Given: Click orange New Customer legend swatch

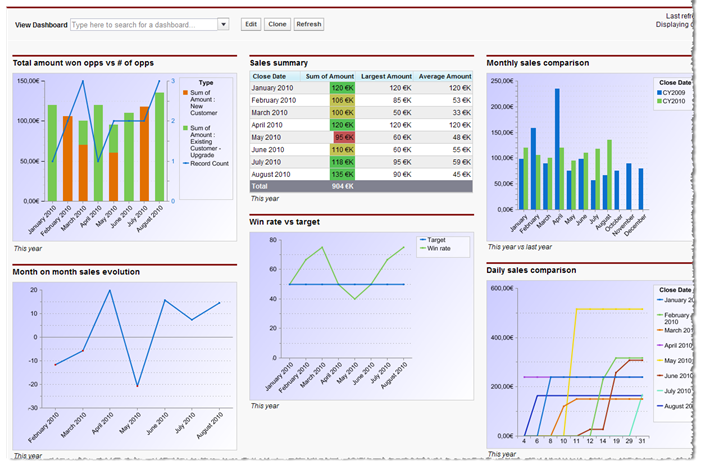Looking at the screenshot, I should tap(185, 92).
